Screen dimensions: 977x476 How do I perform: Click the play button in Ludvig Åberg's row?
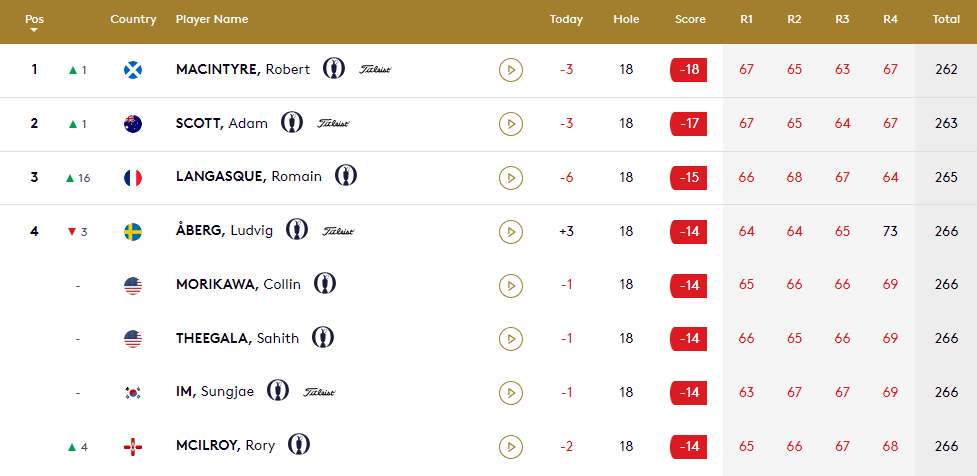[x=510, y=232]
